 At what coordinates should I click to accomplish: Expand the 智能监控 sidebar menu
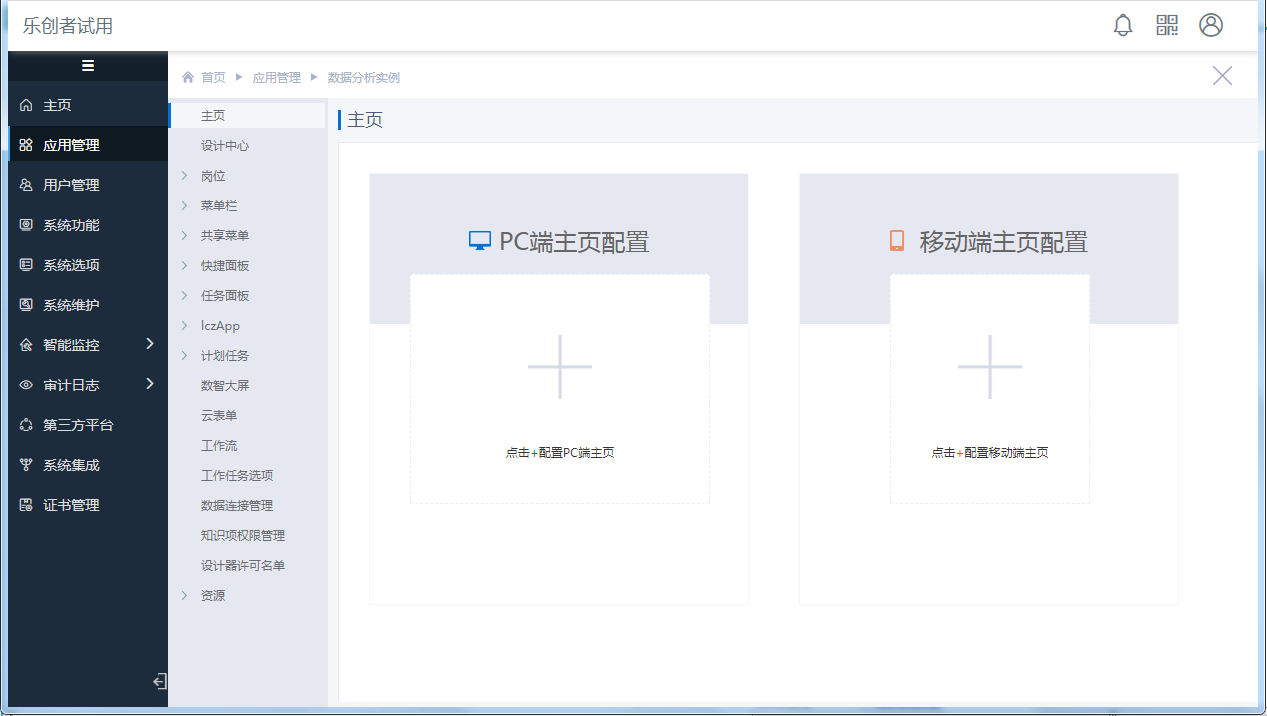point(150,344)
